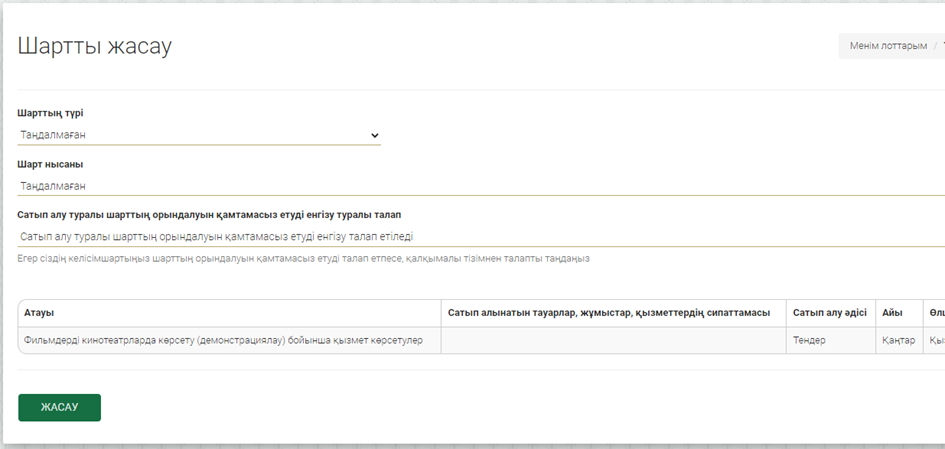945x449 pixels.
Task: Click the Сатып алу әдісі column header
Action: (x=830, y=313)
